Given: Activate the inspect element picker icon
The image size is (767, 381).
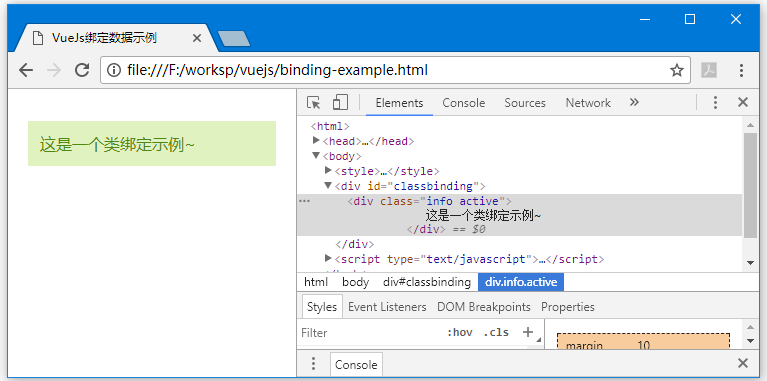Looking at the screenshot, I should click(314, 103).
